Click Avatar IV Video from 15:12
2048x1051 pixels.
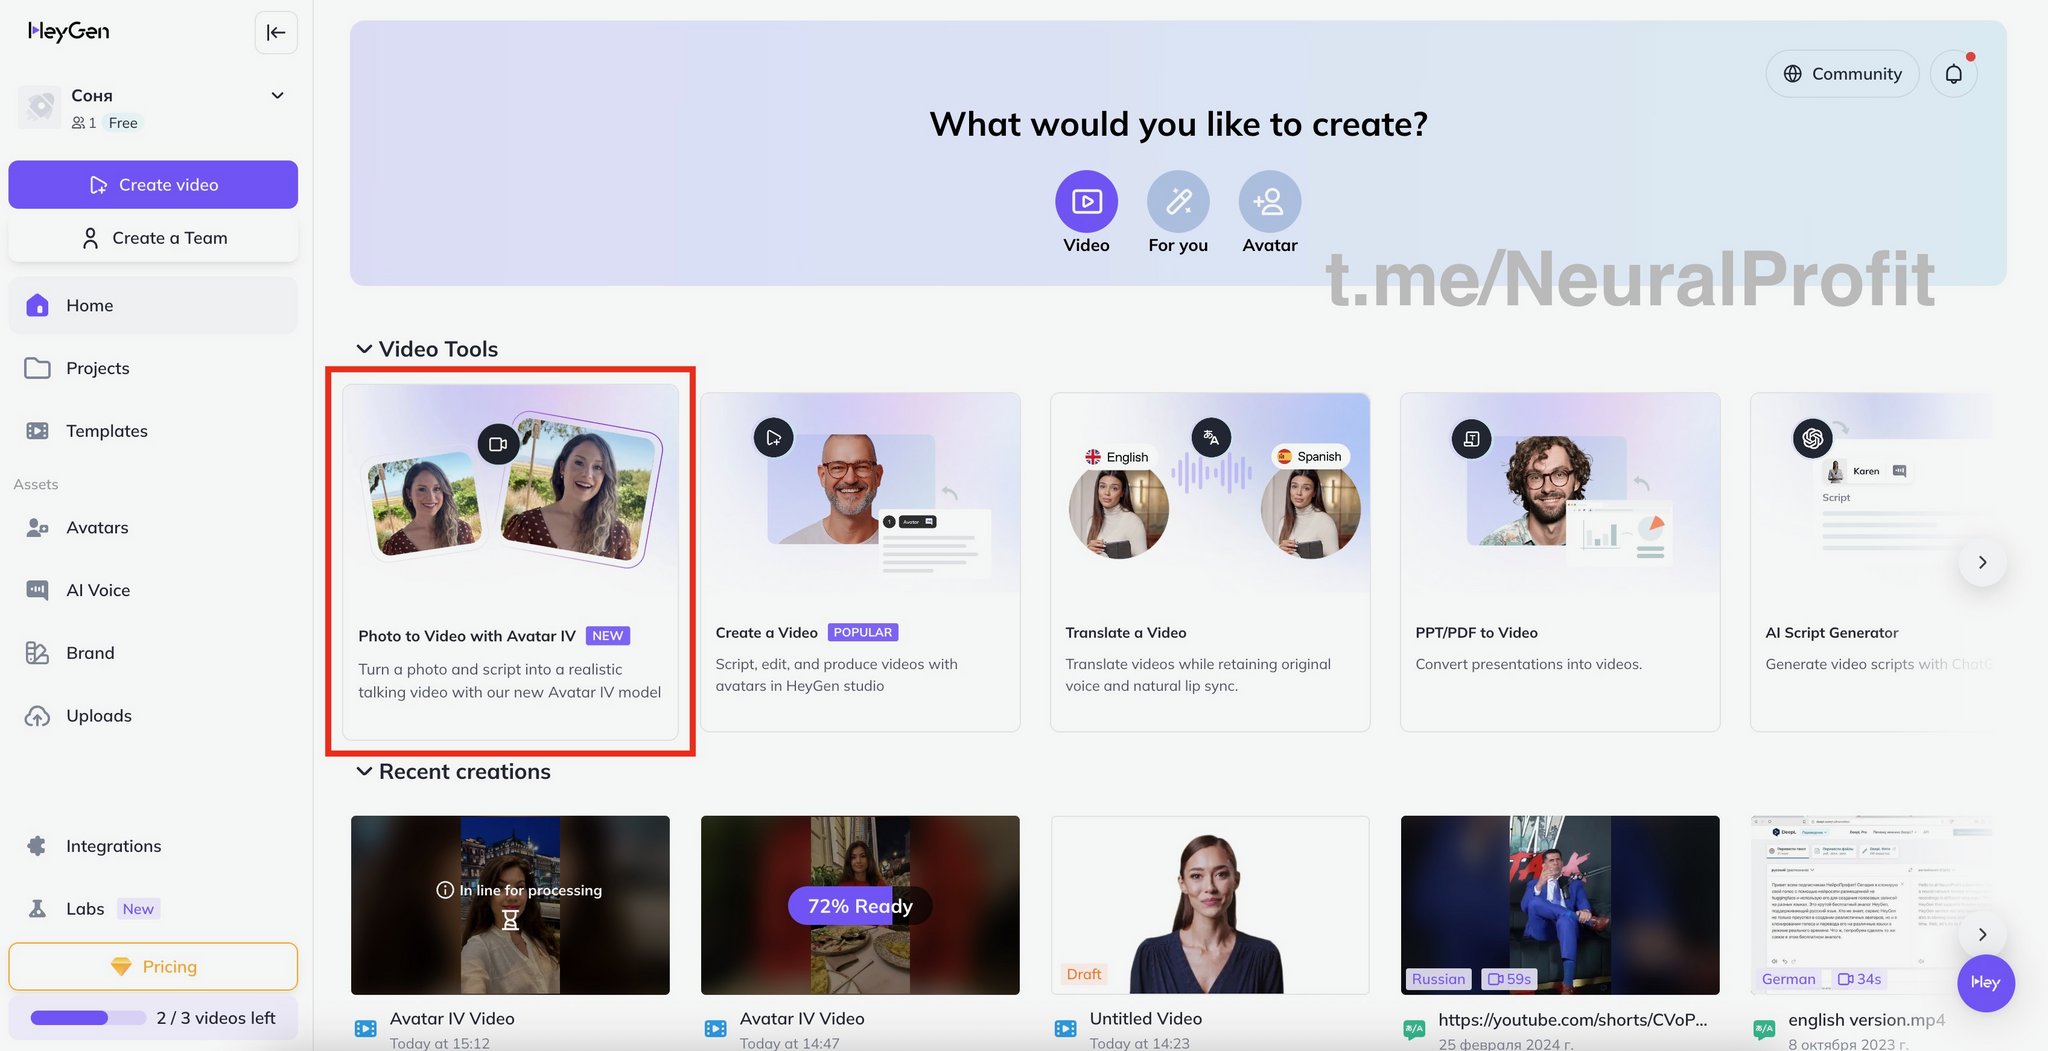pos(452,1019)
